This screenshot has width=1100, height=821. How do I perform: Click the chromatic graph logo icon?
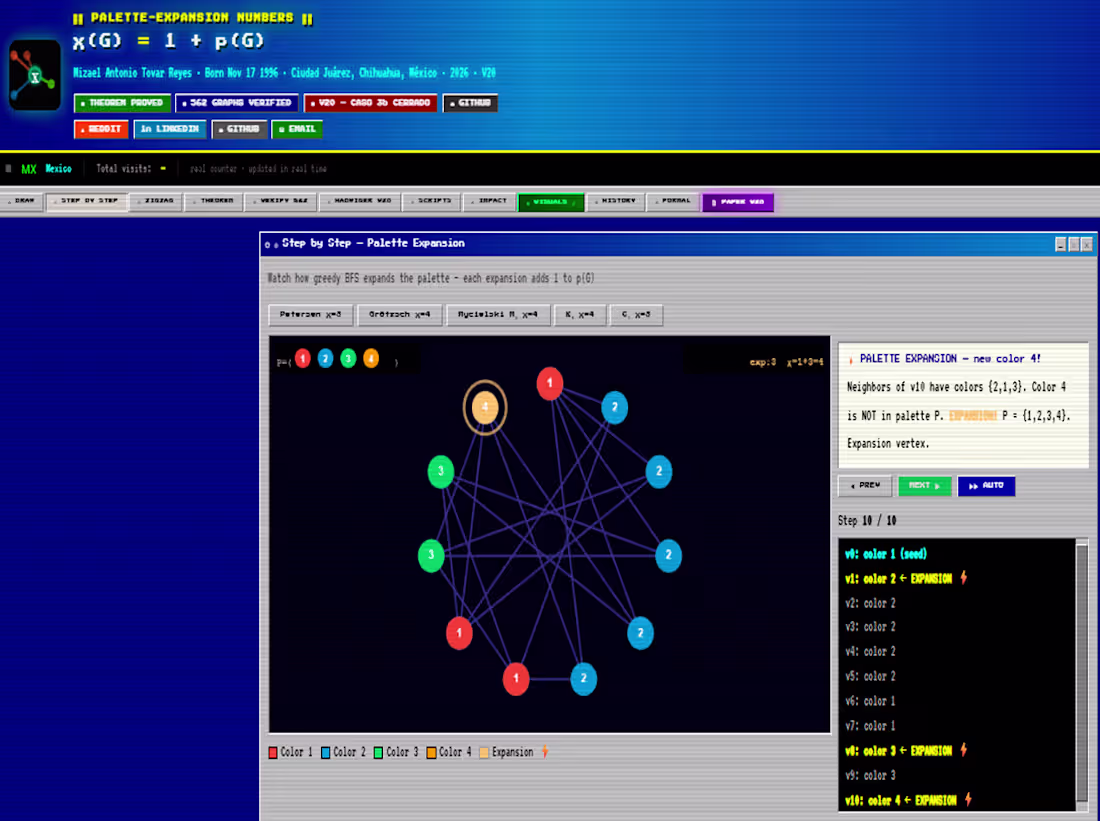(x=34, y=75)
